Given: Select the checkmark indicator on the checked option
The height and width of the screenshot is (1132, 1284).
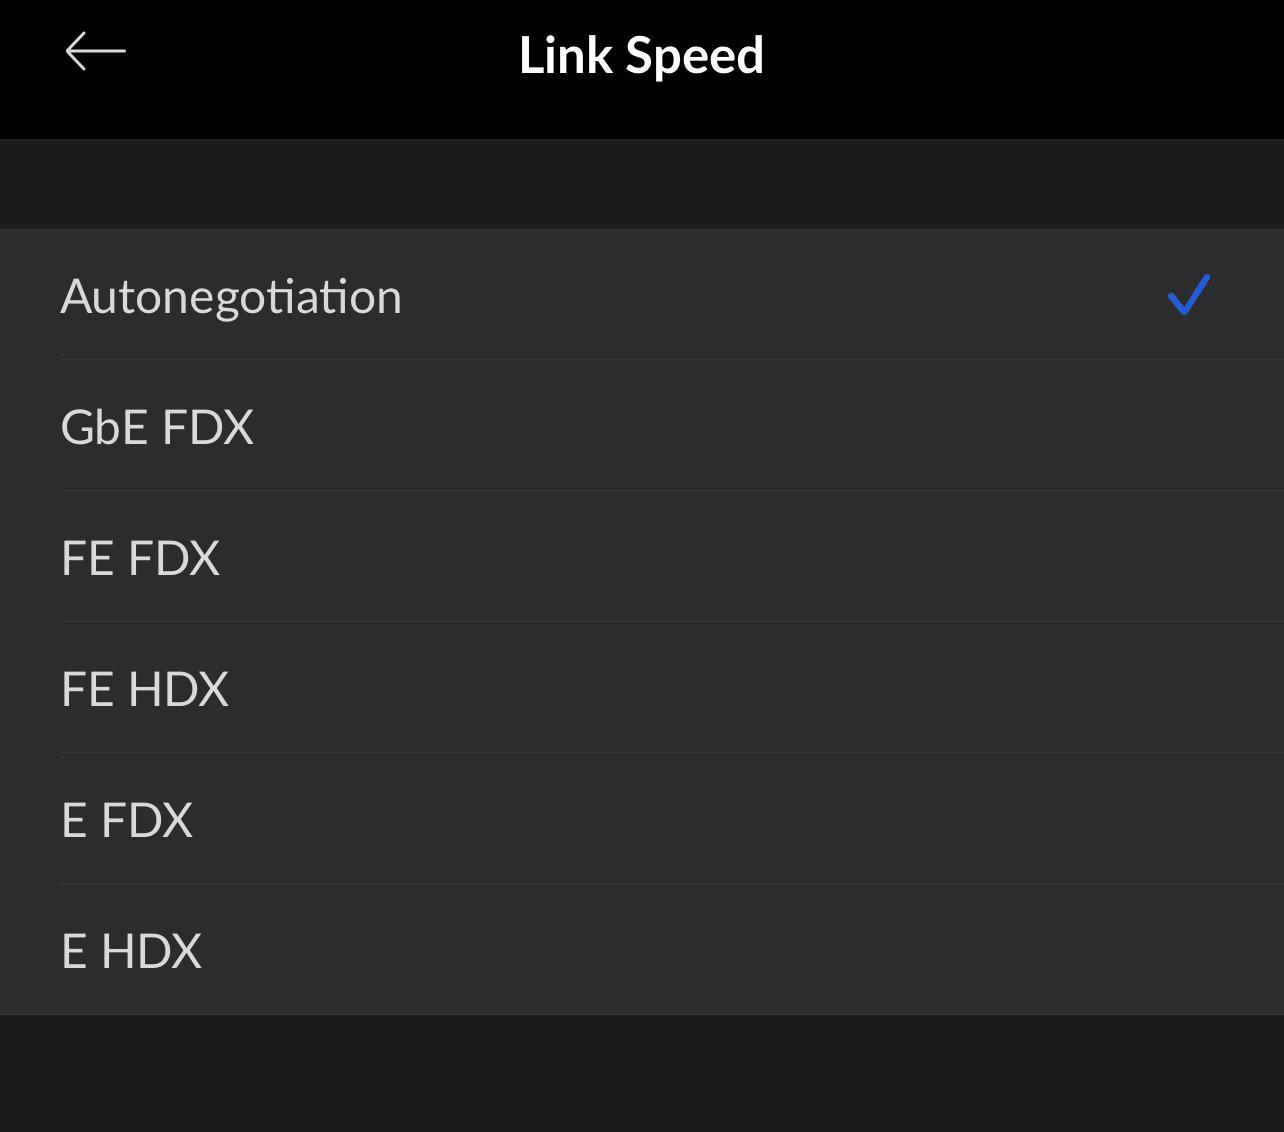Looking at the screenshot, I should pyautogui.click(x=1188, y=294).
